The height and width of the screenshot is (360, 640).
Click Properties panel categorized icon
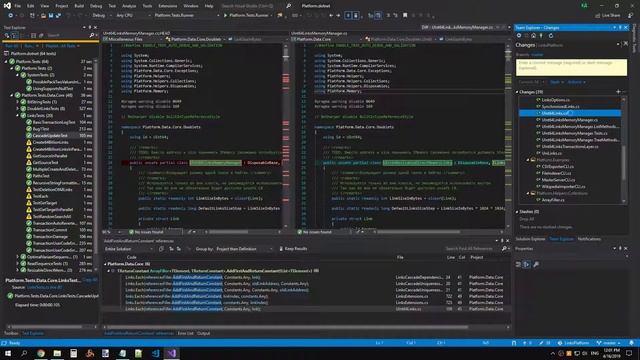(x=518, y=264)
